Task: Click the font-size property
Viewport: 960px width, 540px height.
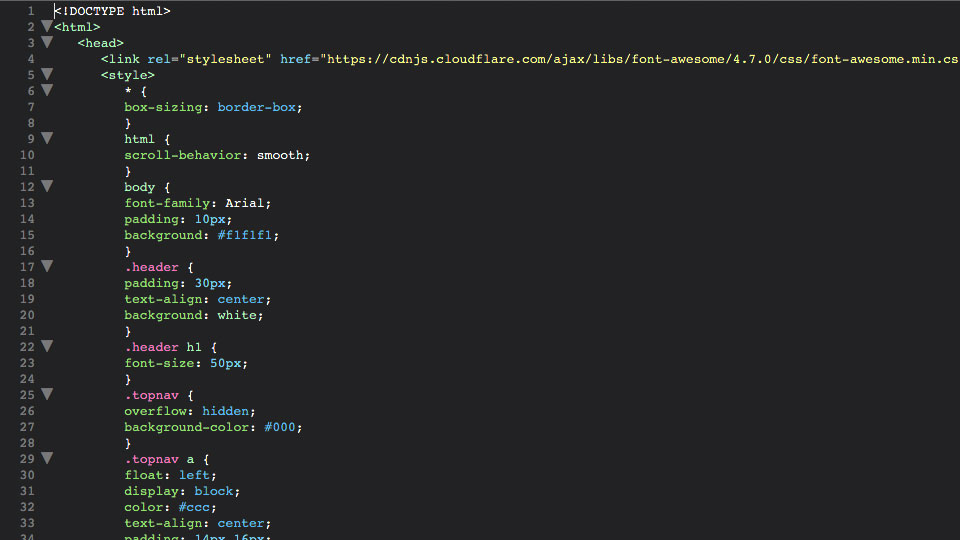Action: point(159,363)
